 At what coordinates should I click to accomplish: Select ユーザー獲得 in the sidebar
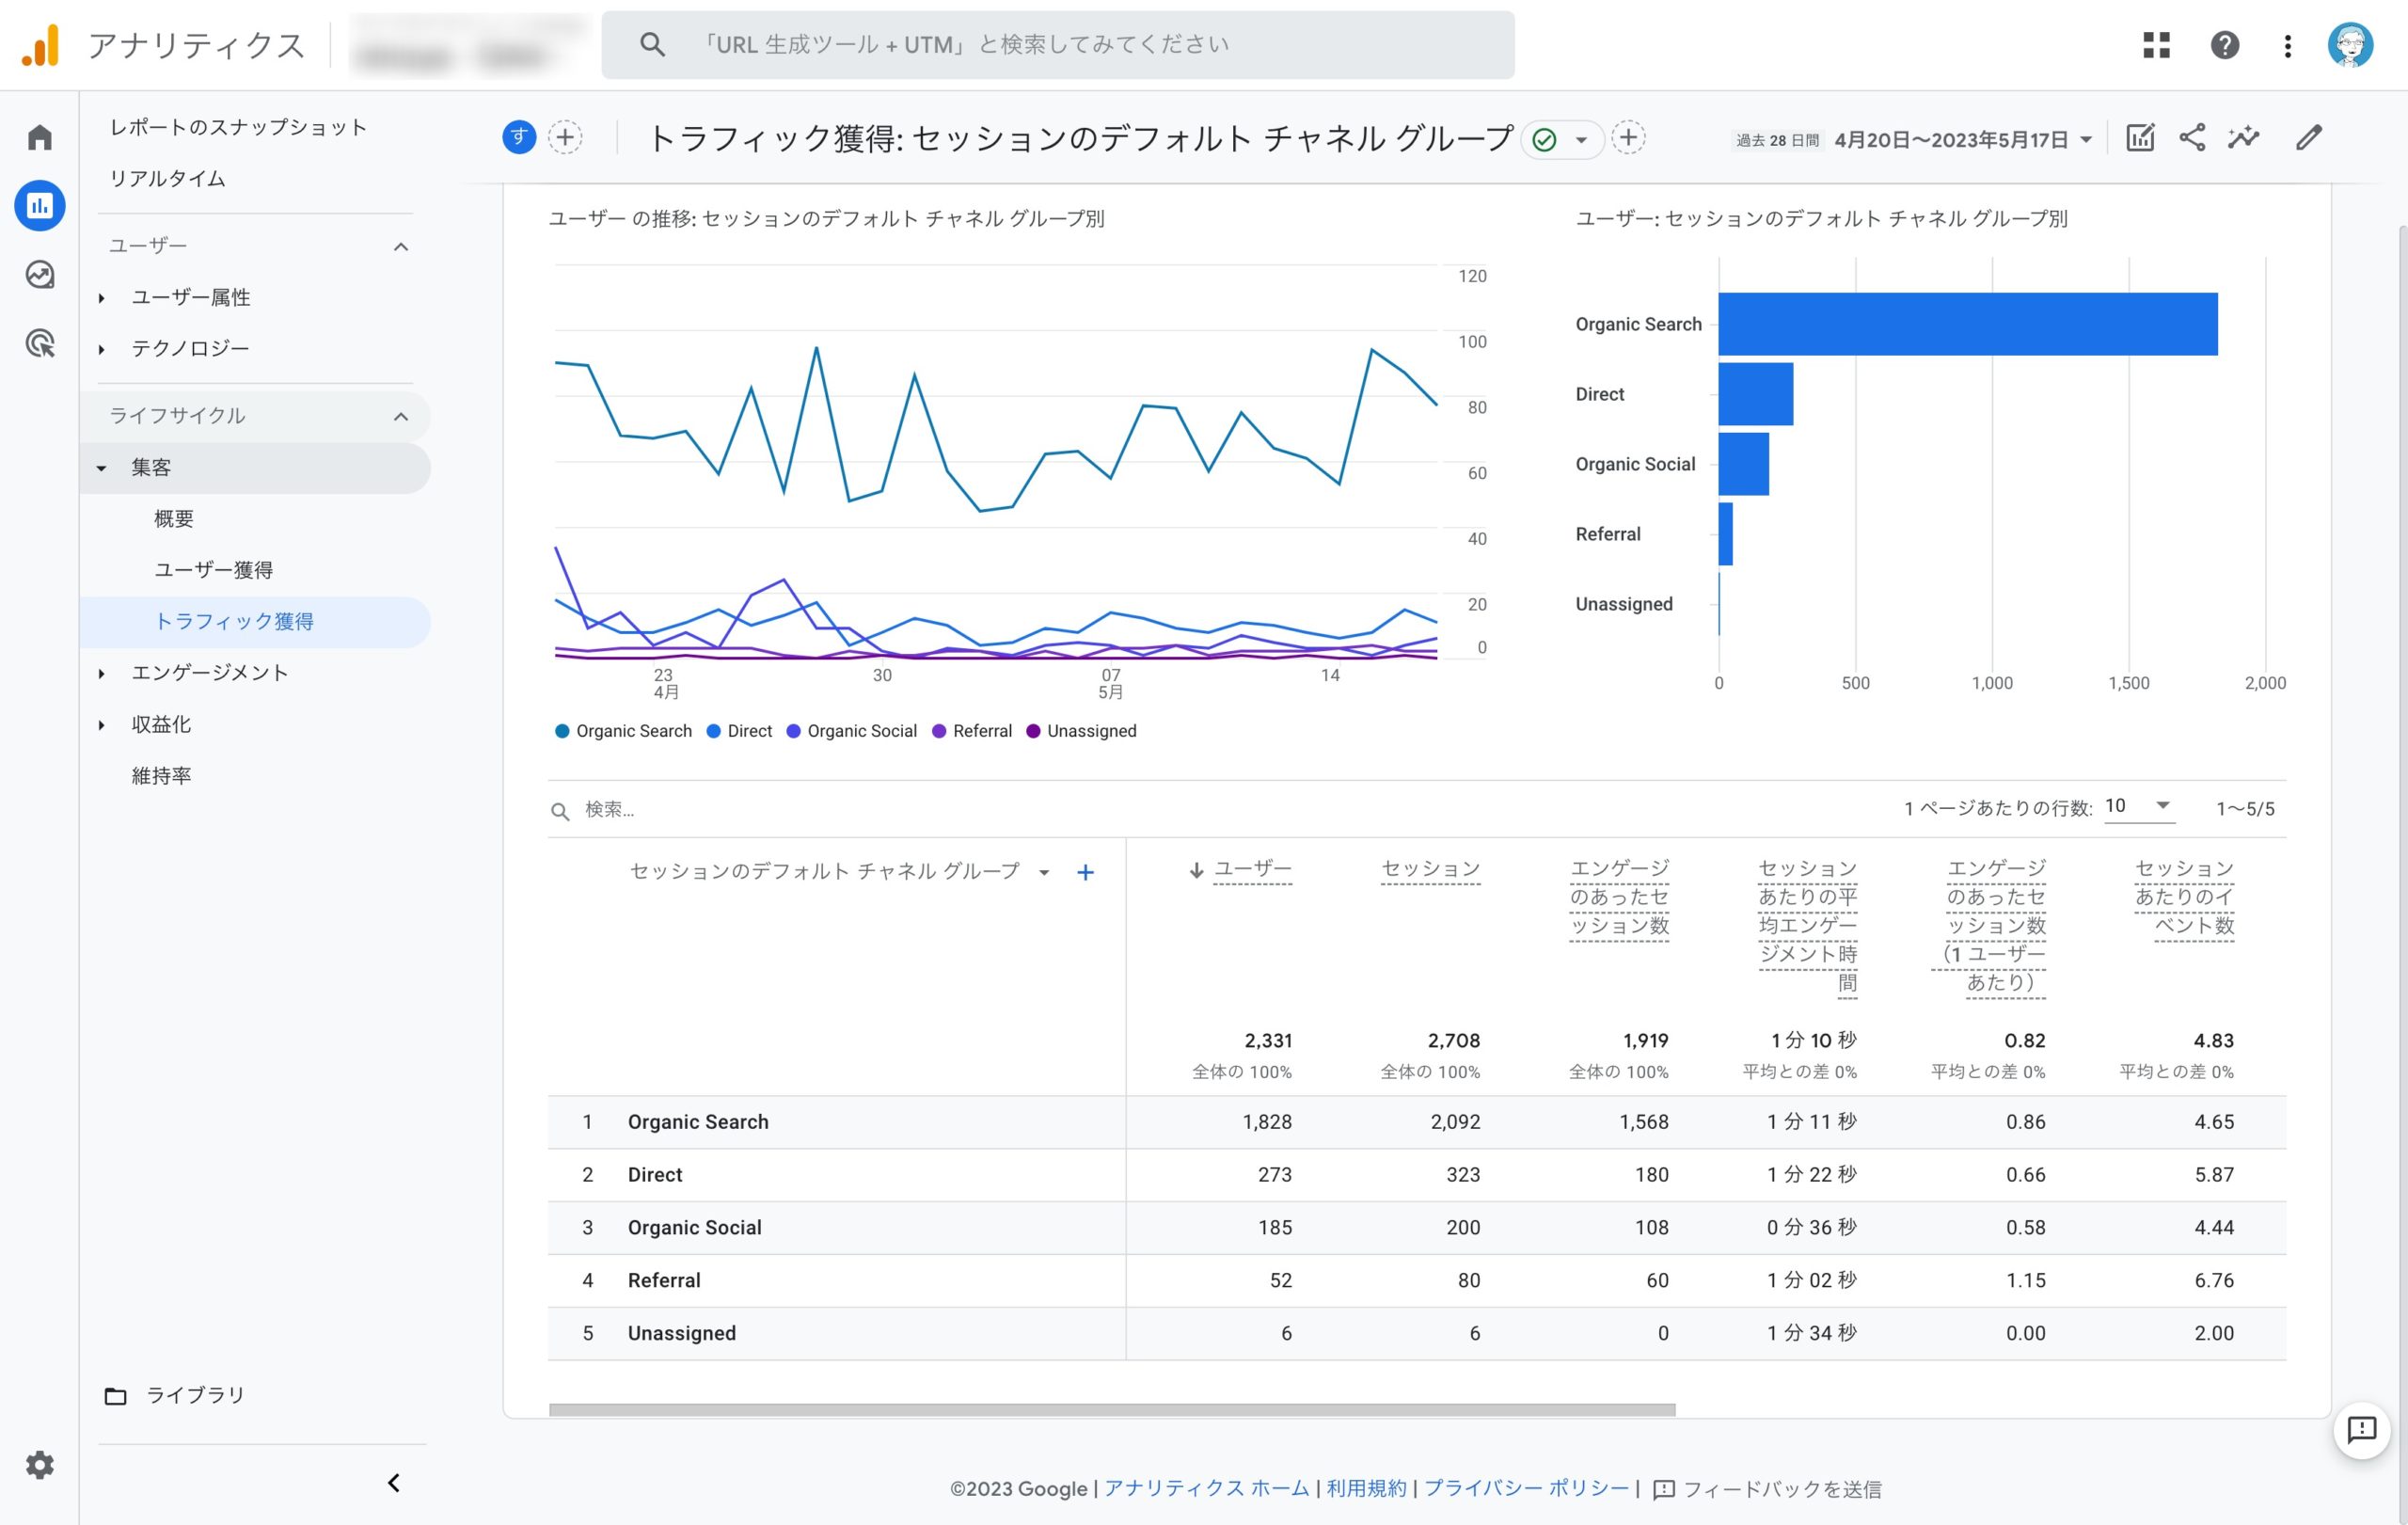tap(213, 570)
